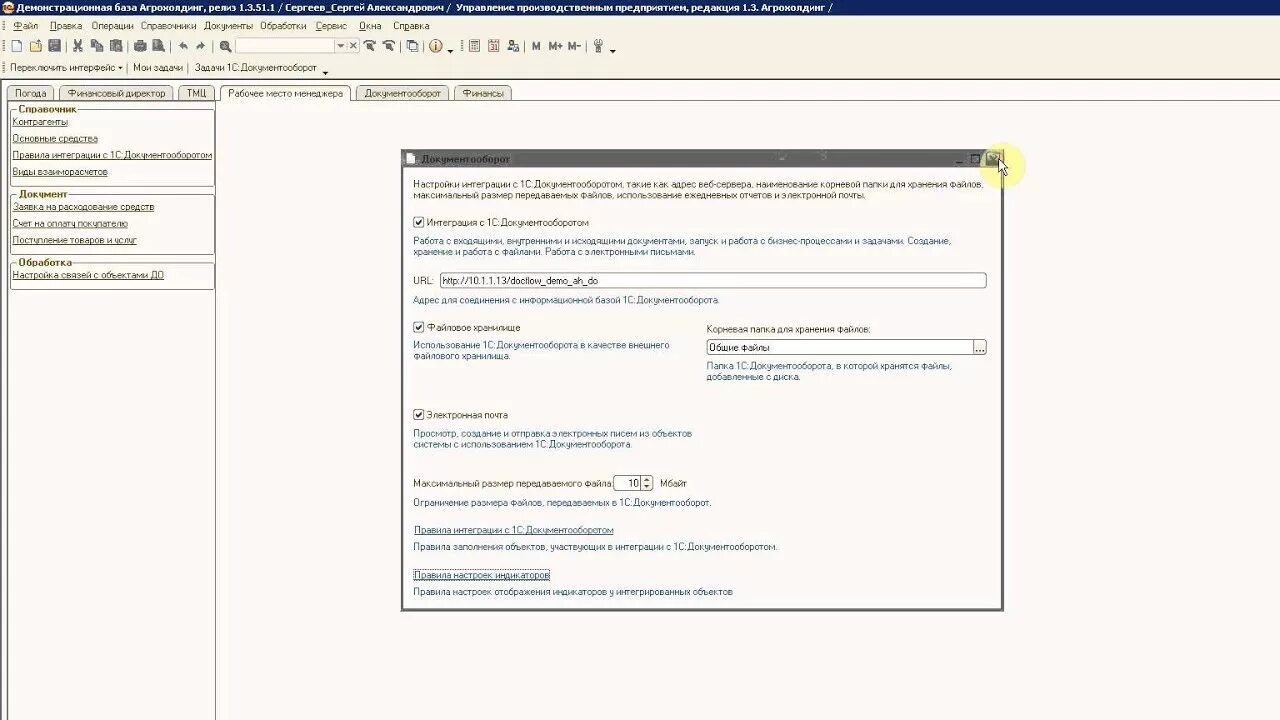Open Основные средства link

55,139
